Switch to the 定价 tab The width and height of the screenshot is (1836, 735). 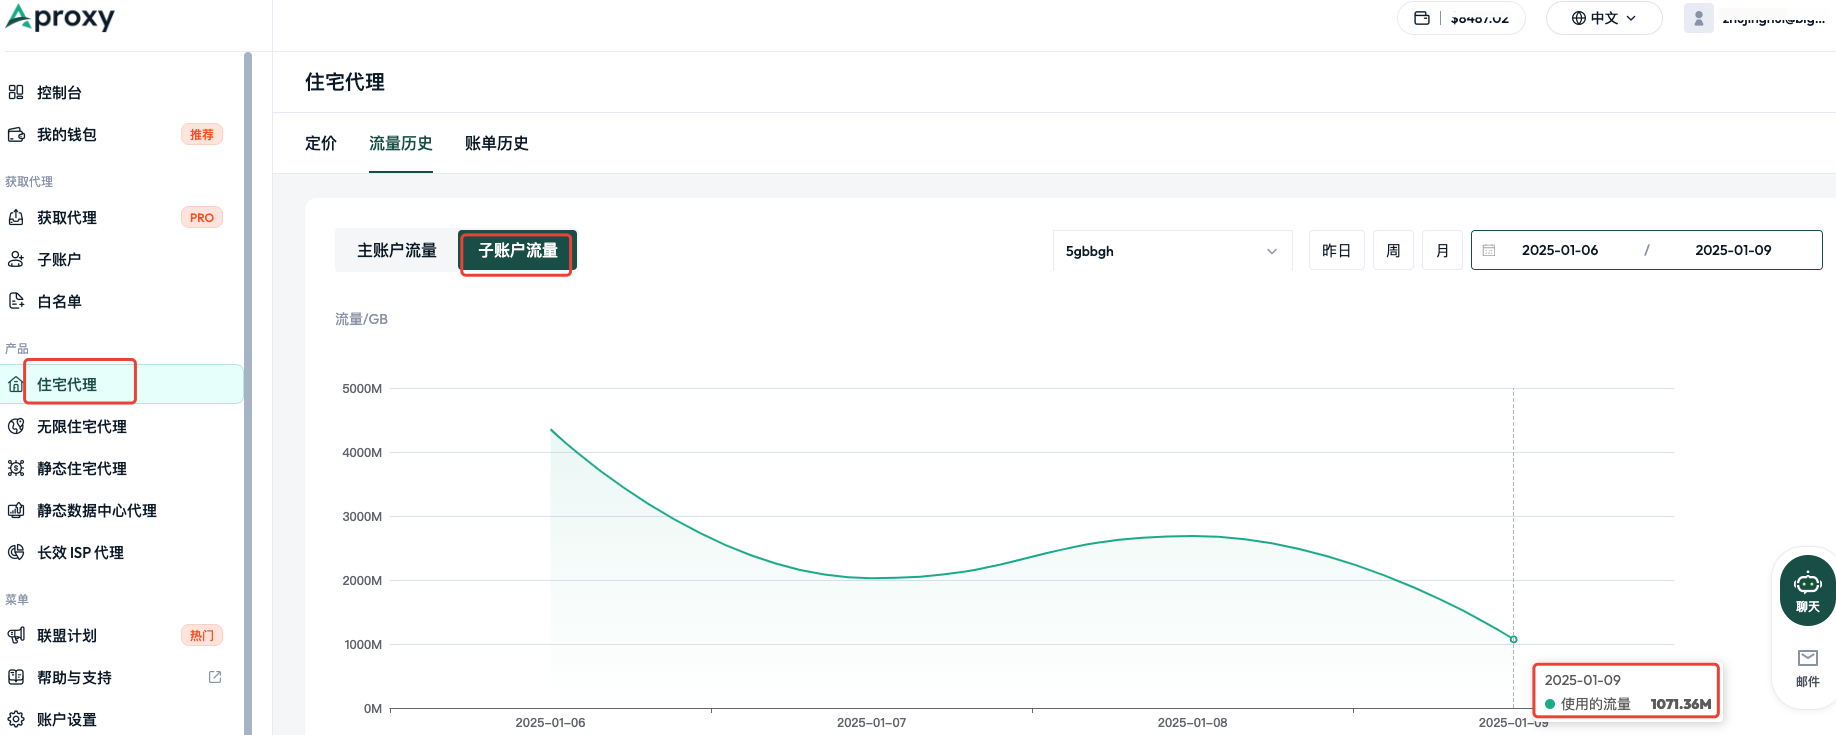tap(321, 143)
